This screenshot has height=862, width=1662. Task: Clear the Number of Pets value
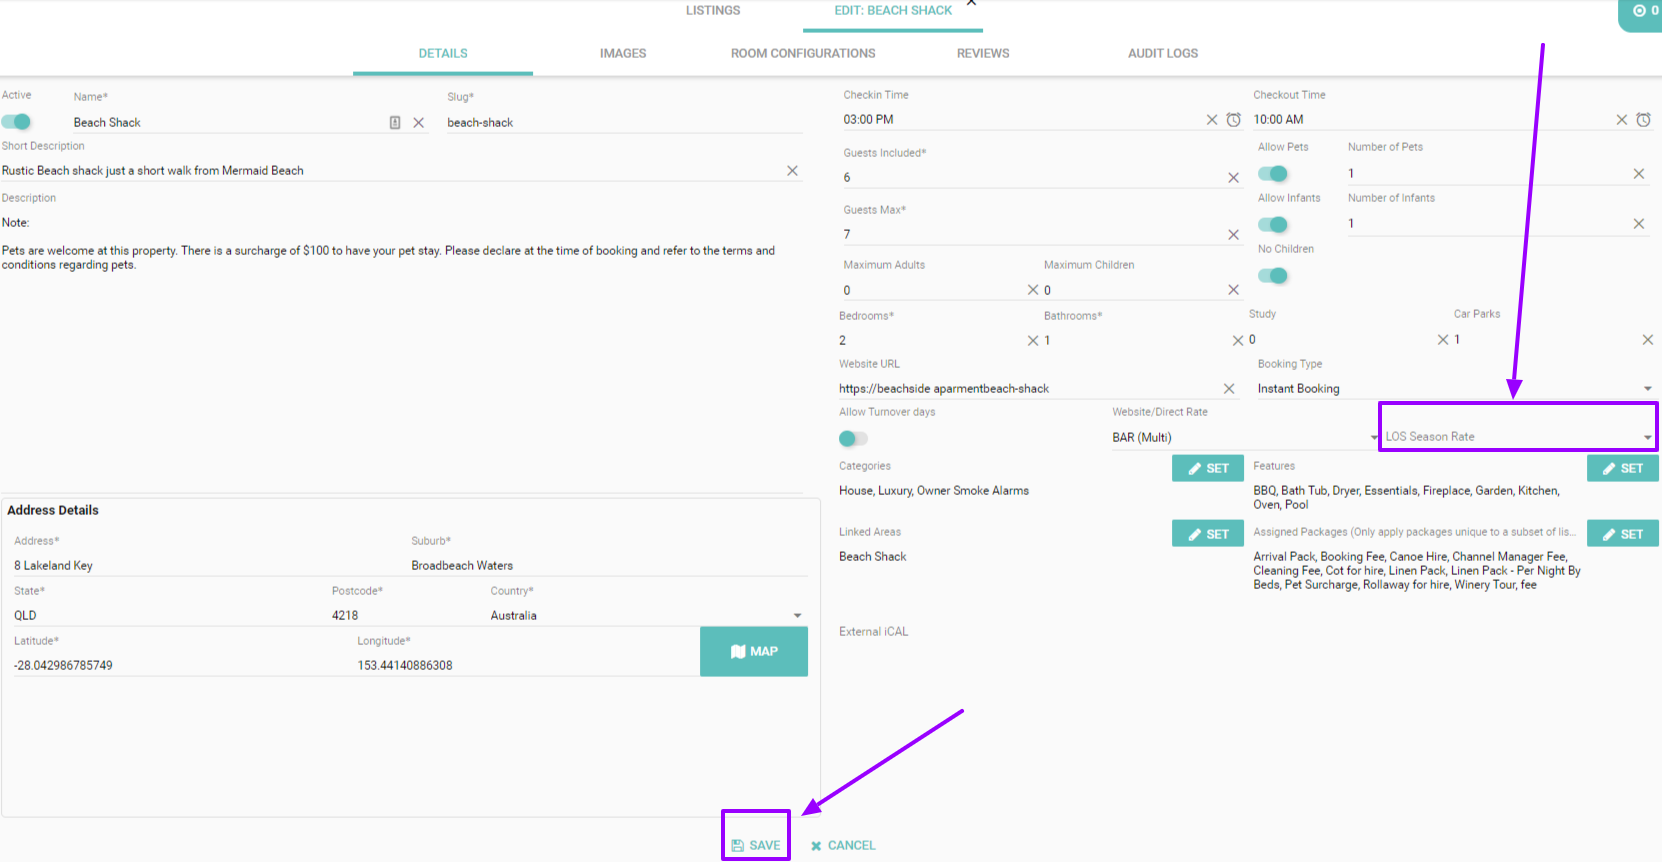[1638, 174]
